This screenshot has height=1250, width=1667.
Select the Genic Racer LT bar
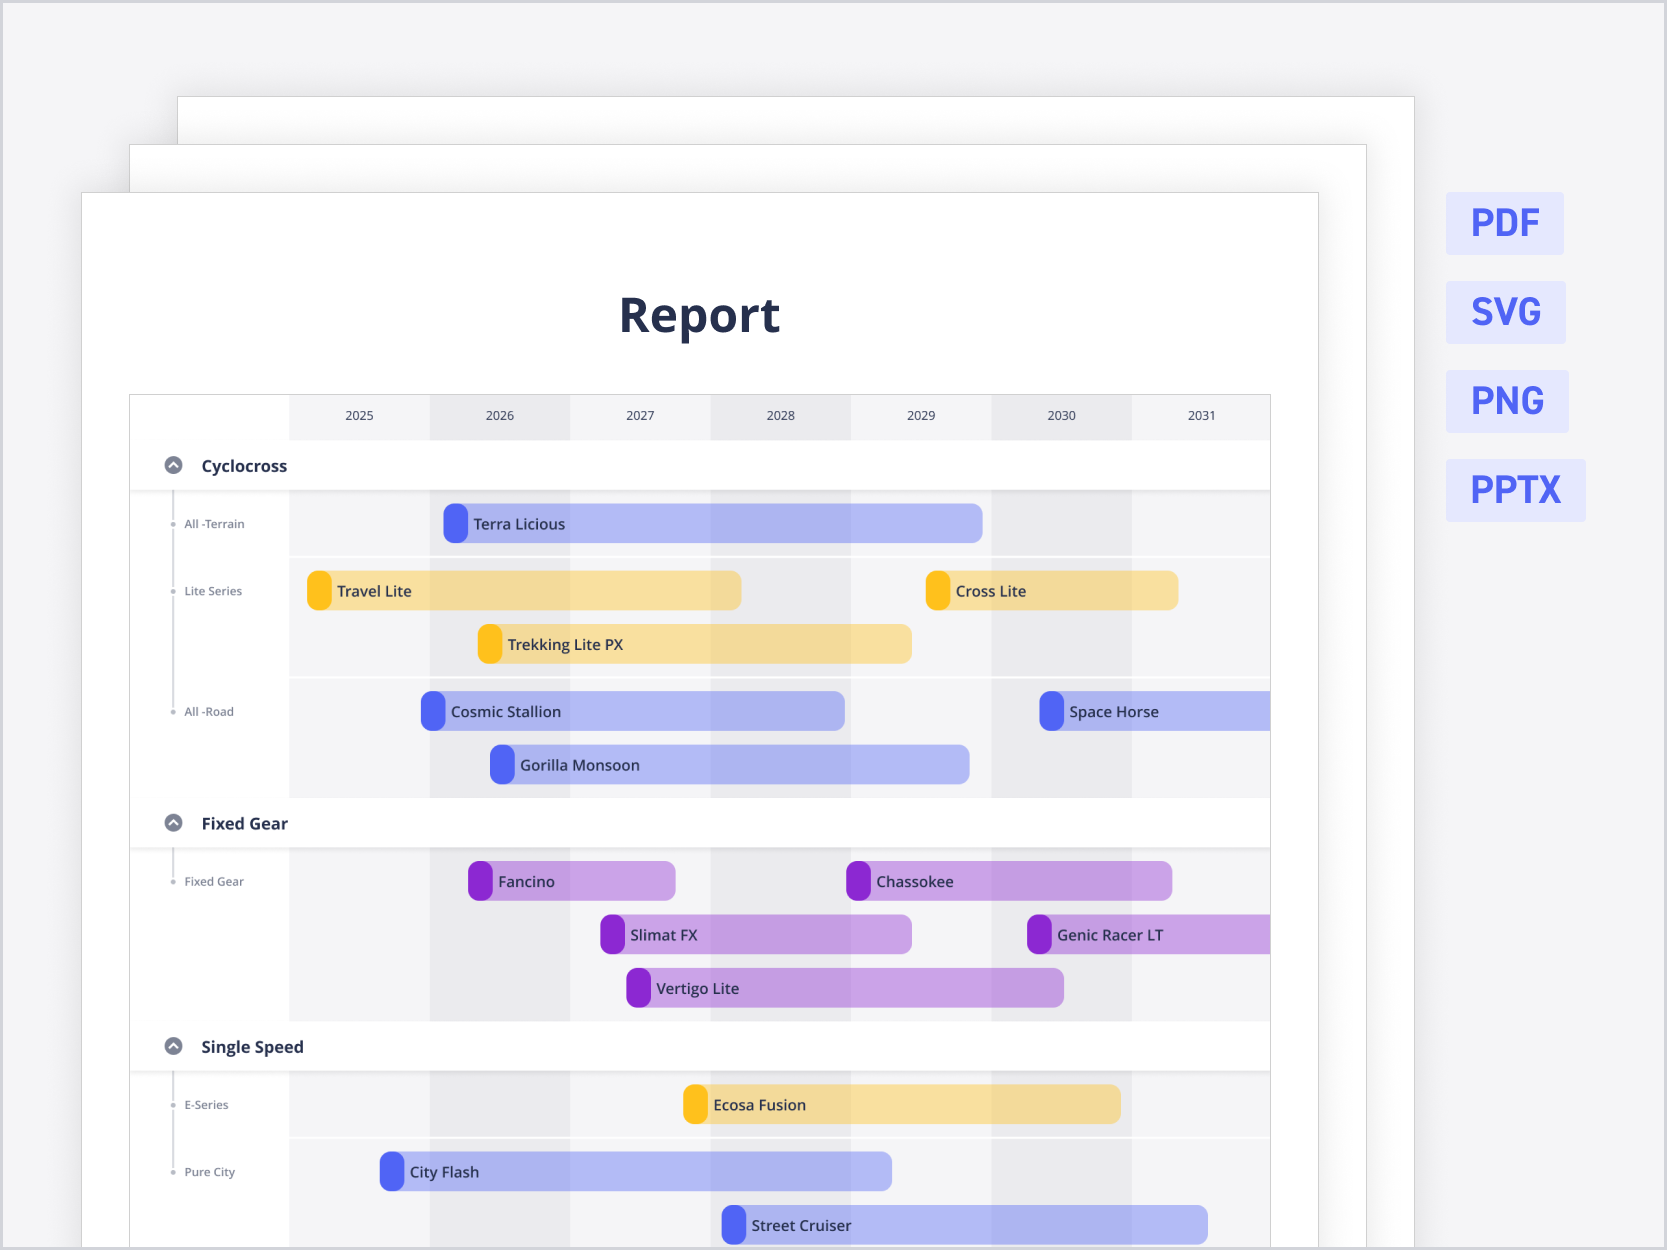click(1149, 935)
